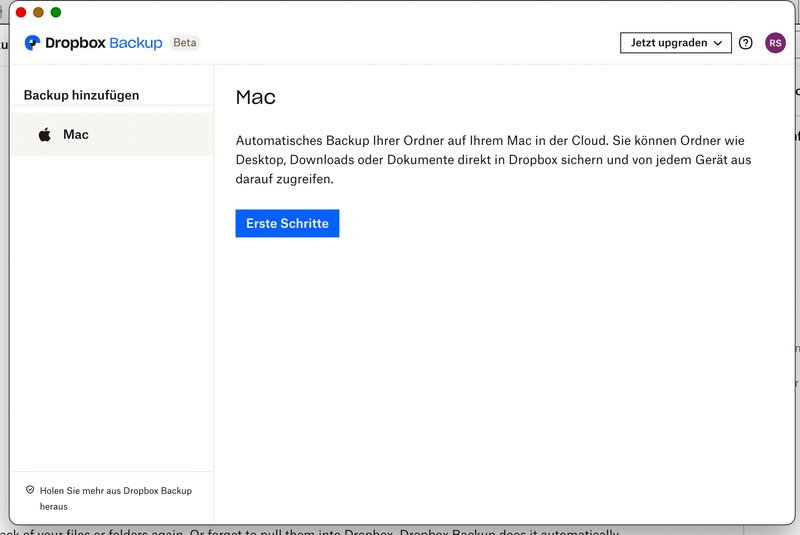Image resolution: width=800 pixels, height=535 pixels.
Task: Click the shield icon in the sidebar footer
Action: [x=30, y=491]
